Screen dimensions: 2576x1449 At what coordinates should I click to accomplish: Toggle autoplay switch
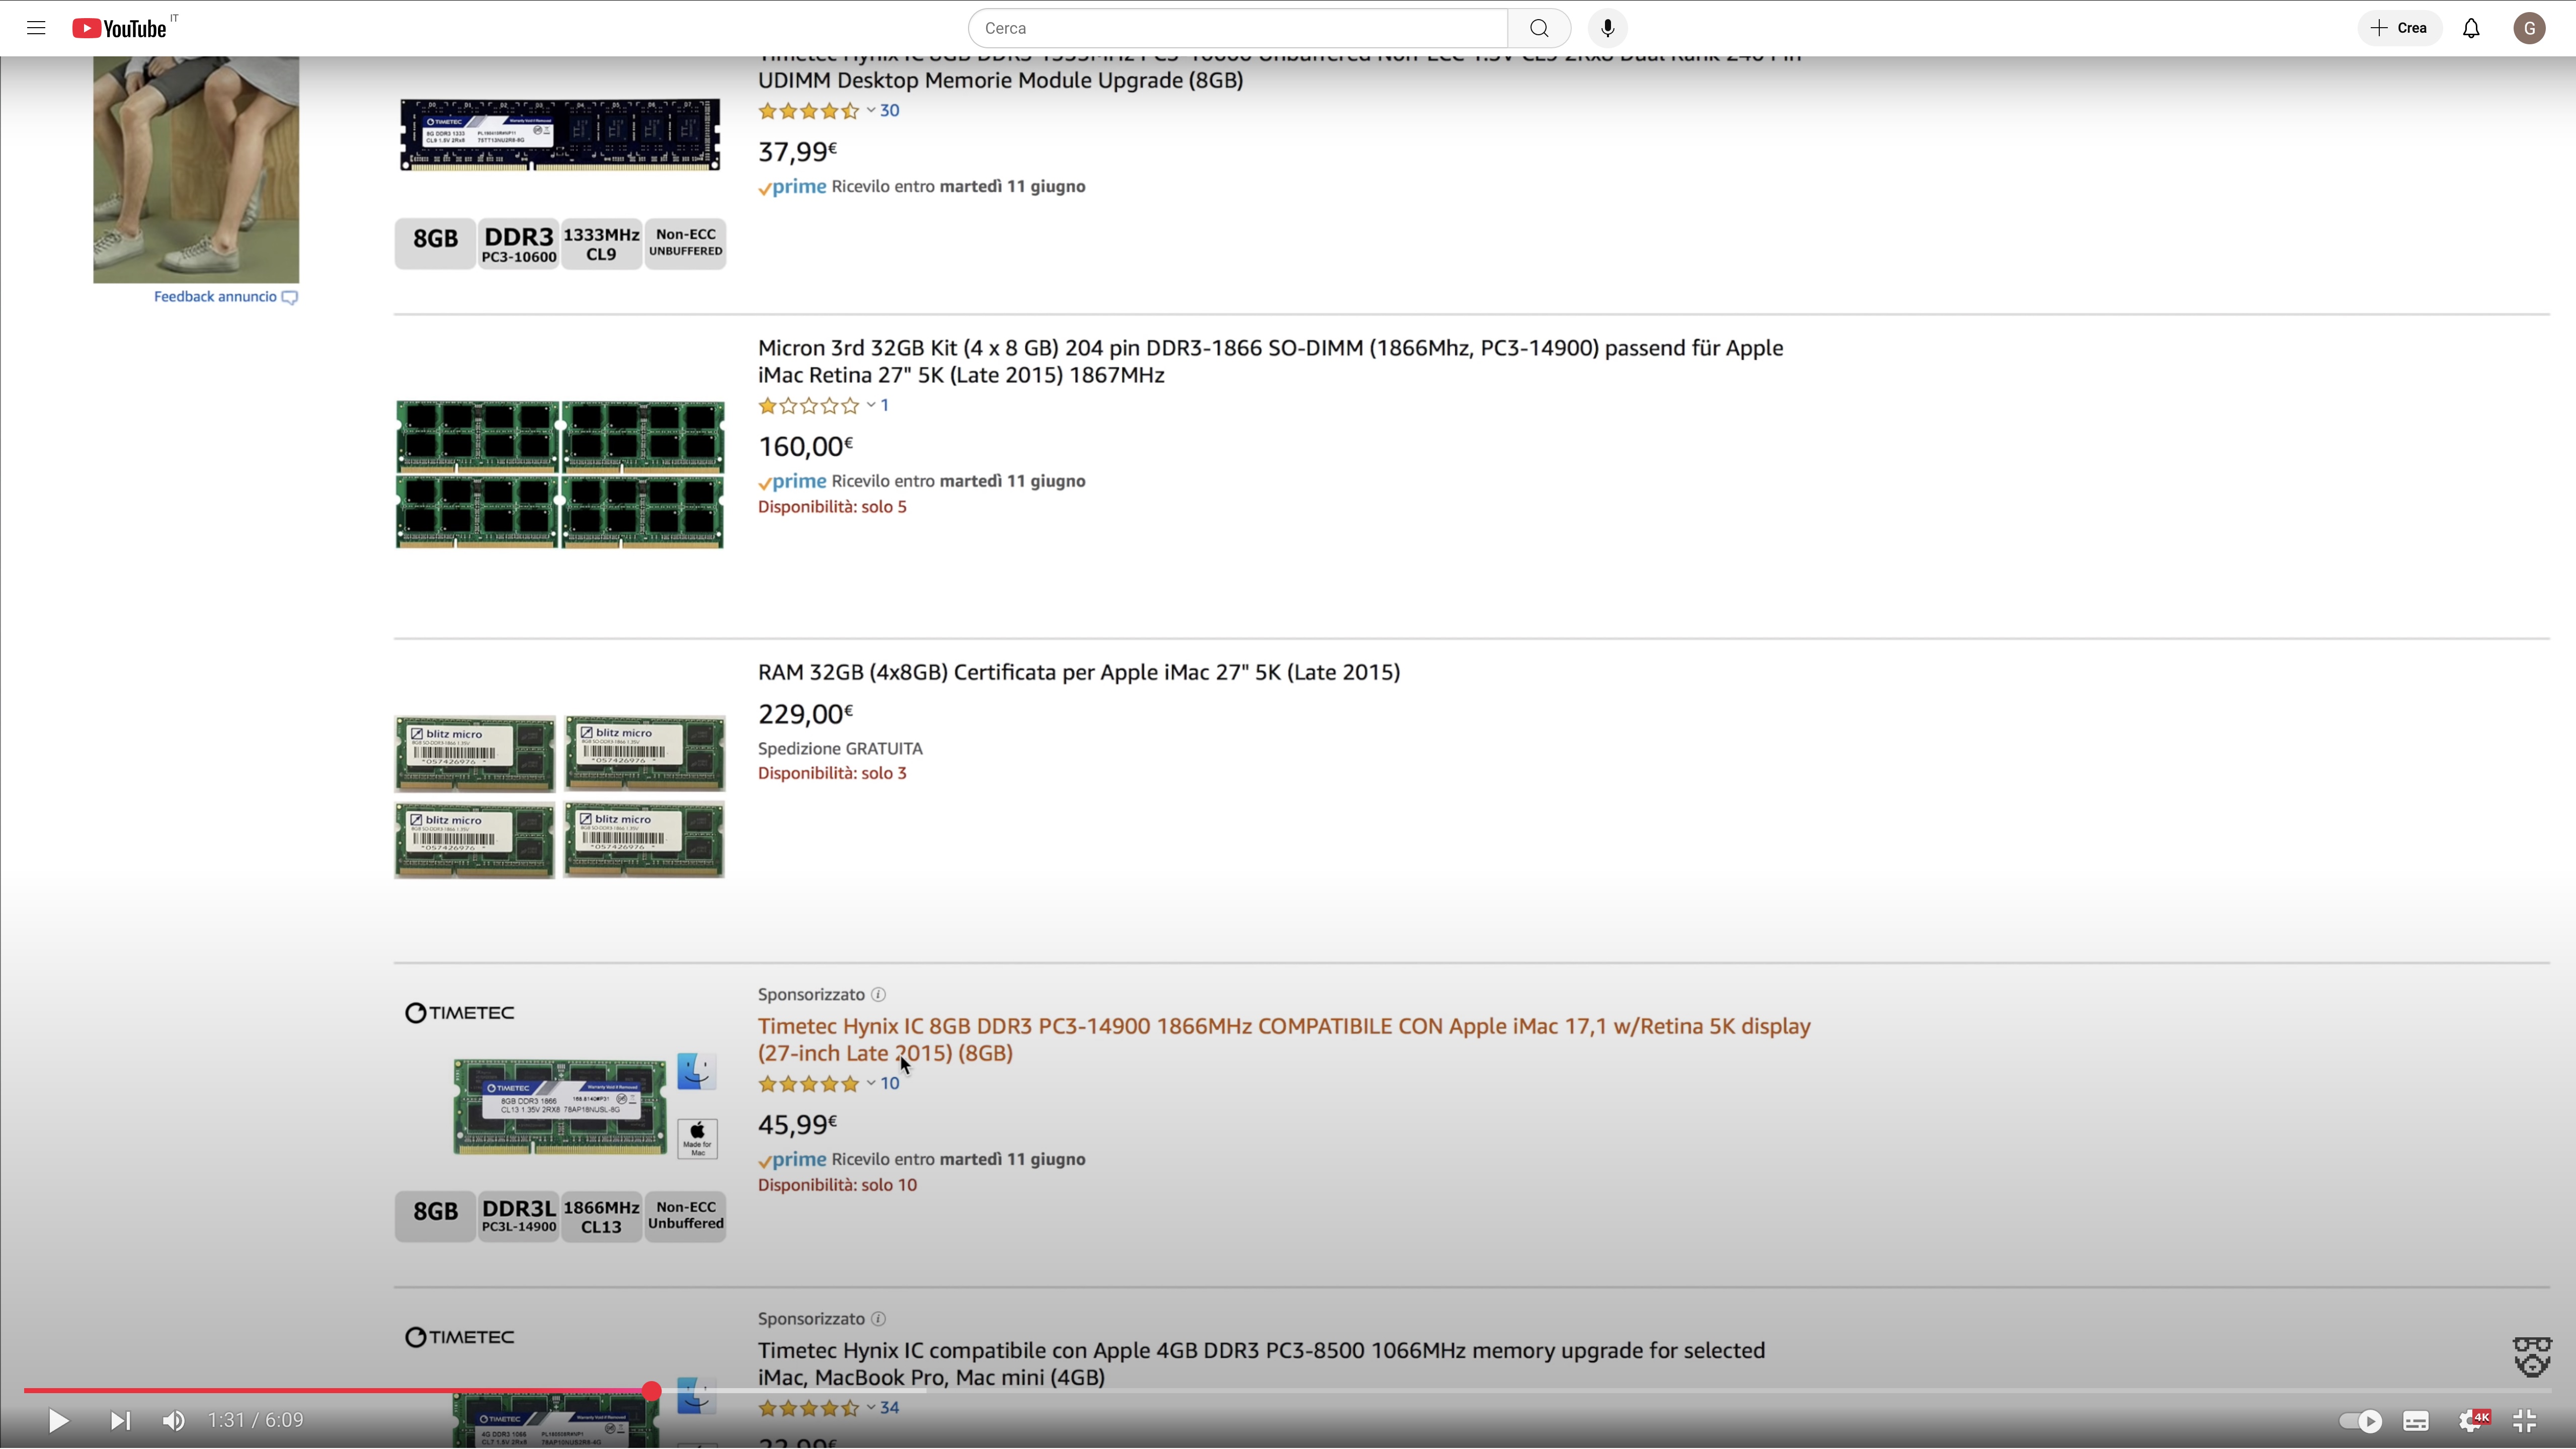point(2360,1421)
